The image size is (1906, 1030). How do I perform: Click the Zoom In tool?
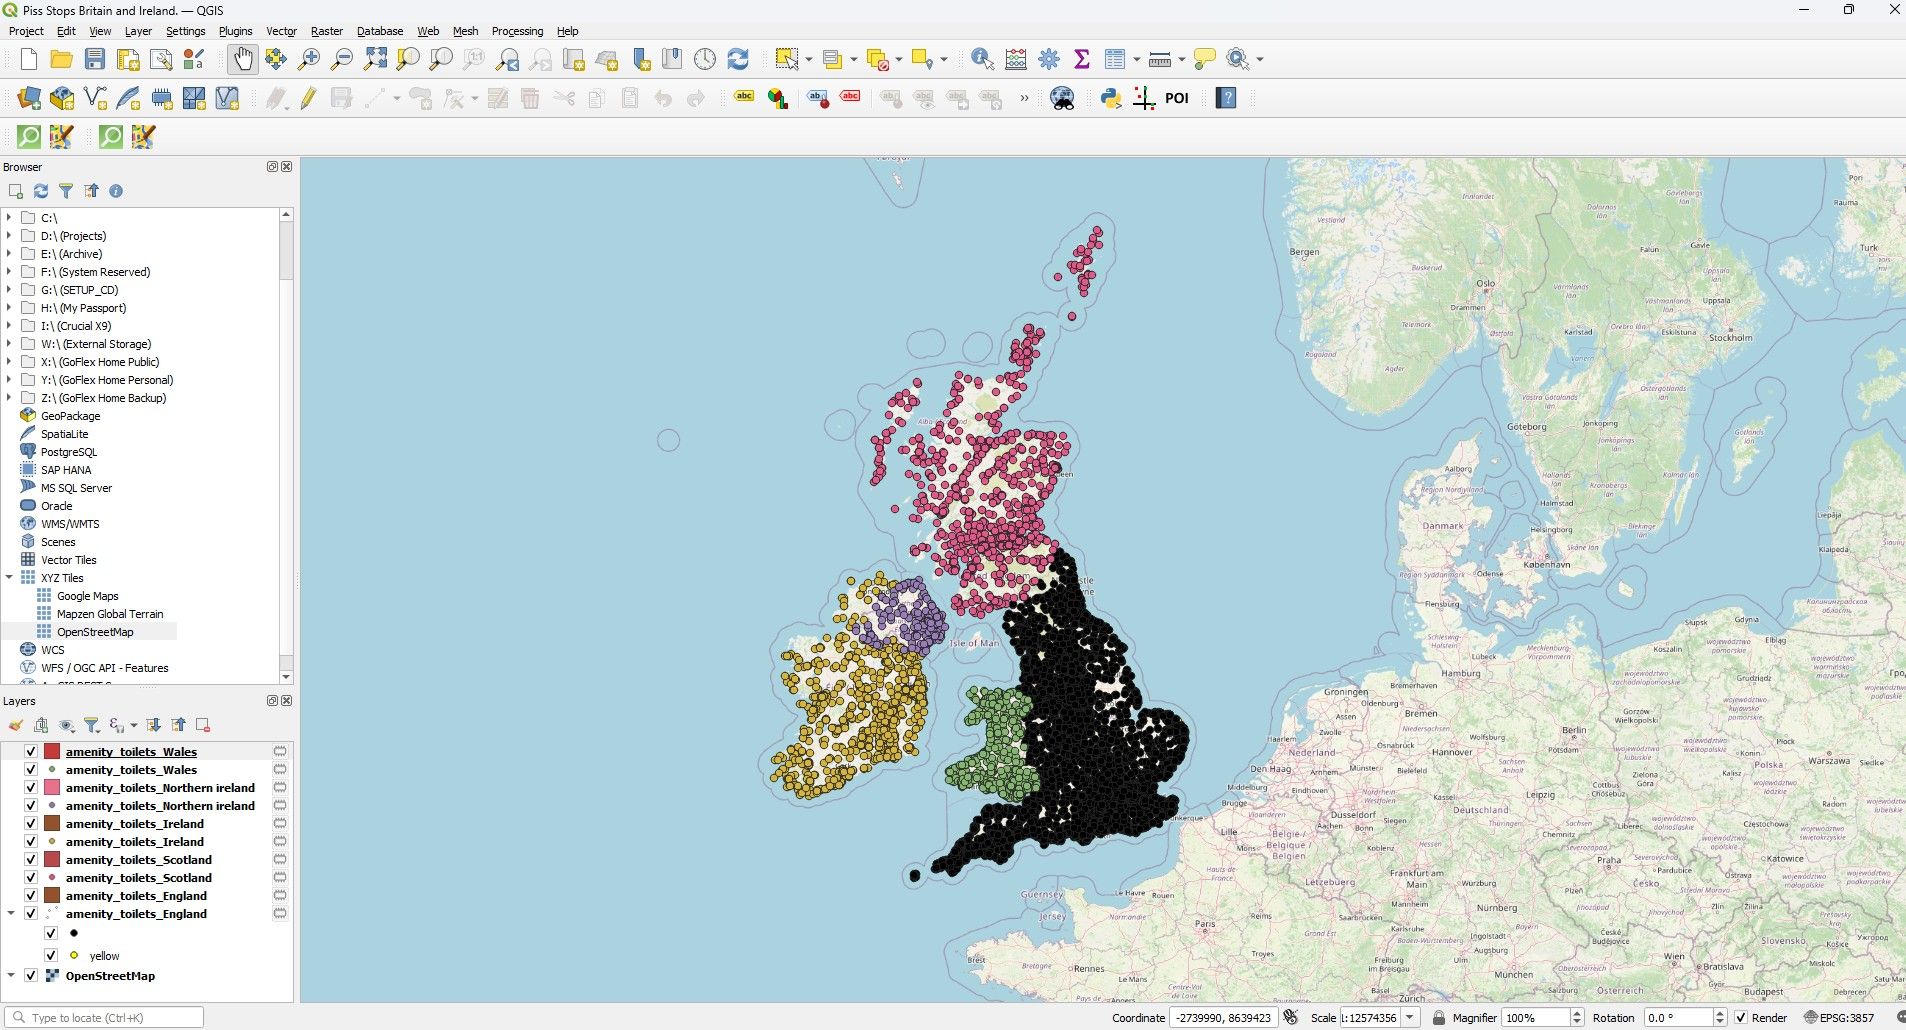308,58
